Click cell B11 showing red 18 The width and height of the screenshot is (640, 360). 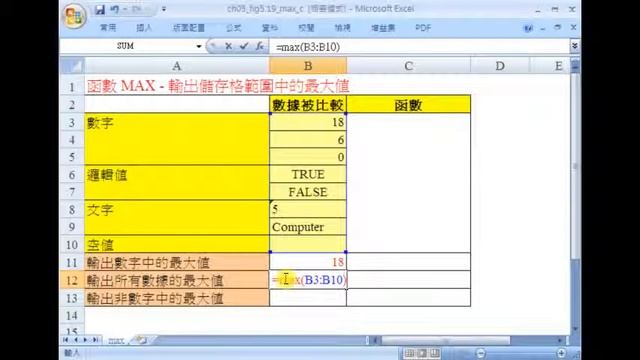tap(308, 262)
